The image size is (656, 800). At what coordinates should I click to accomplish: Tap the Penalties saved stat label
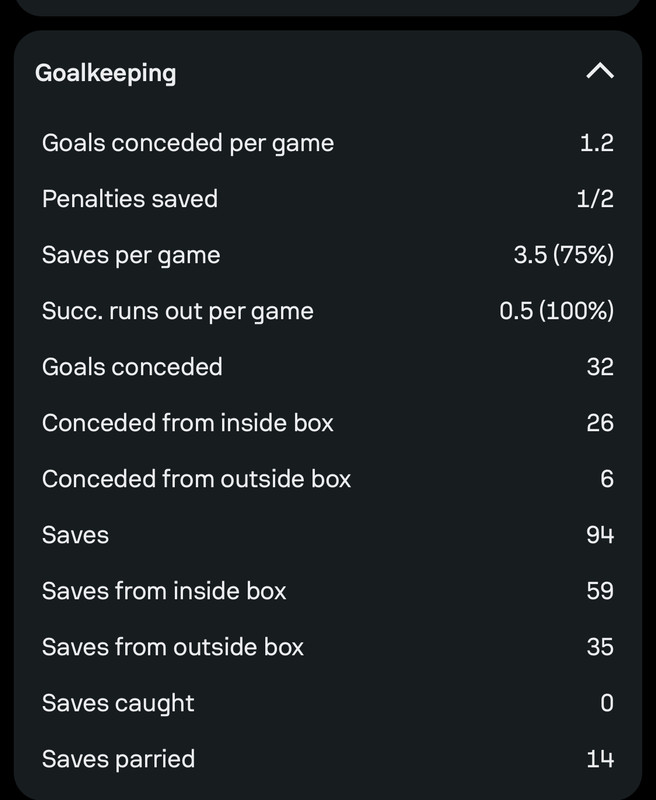point(130,198)
